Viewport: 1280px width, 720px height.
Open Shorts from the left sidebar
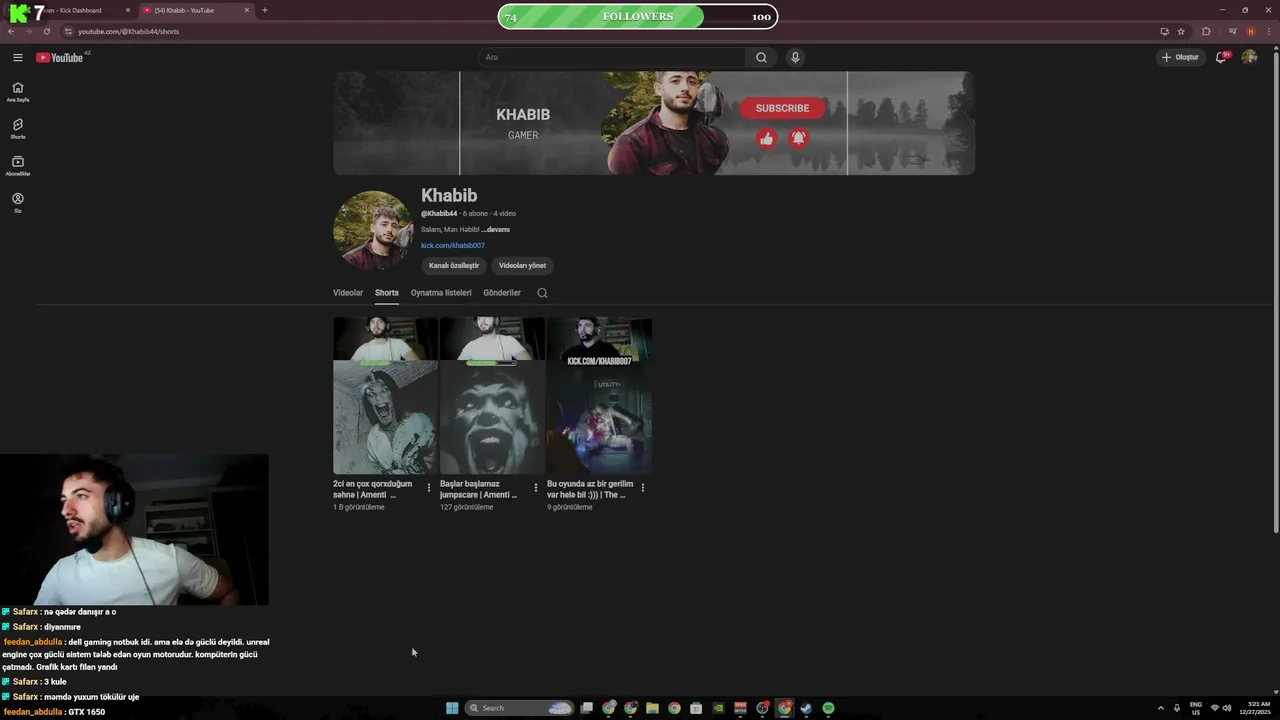17,128
